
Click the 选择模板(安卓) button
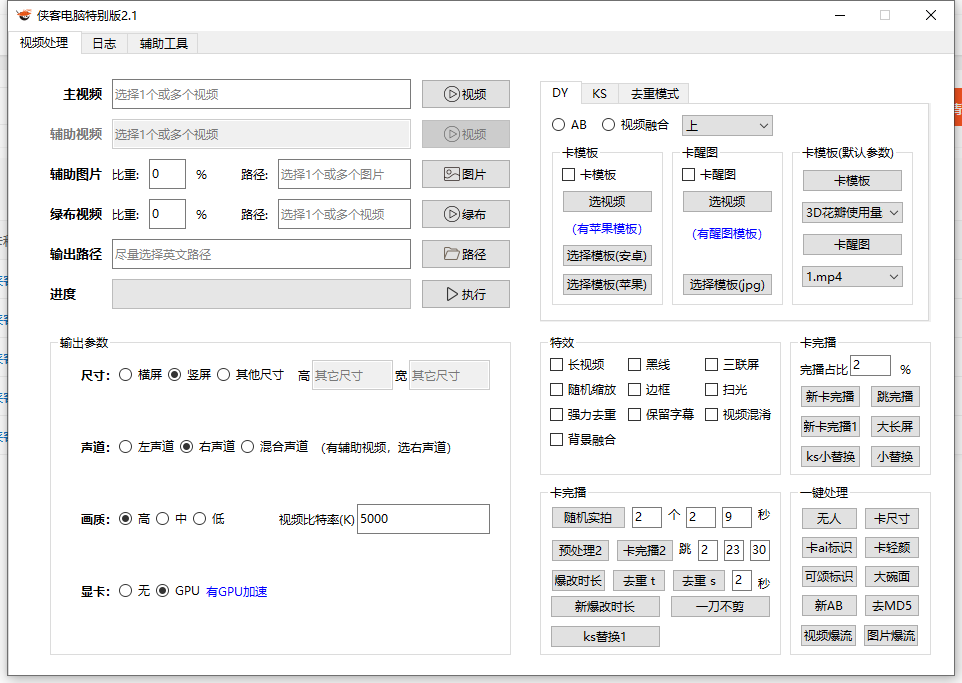607,255
